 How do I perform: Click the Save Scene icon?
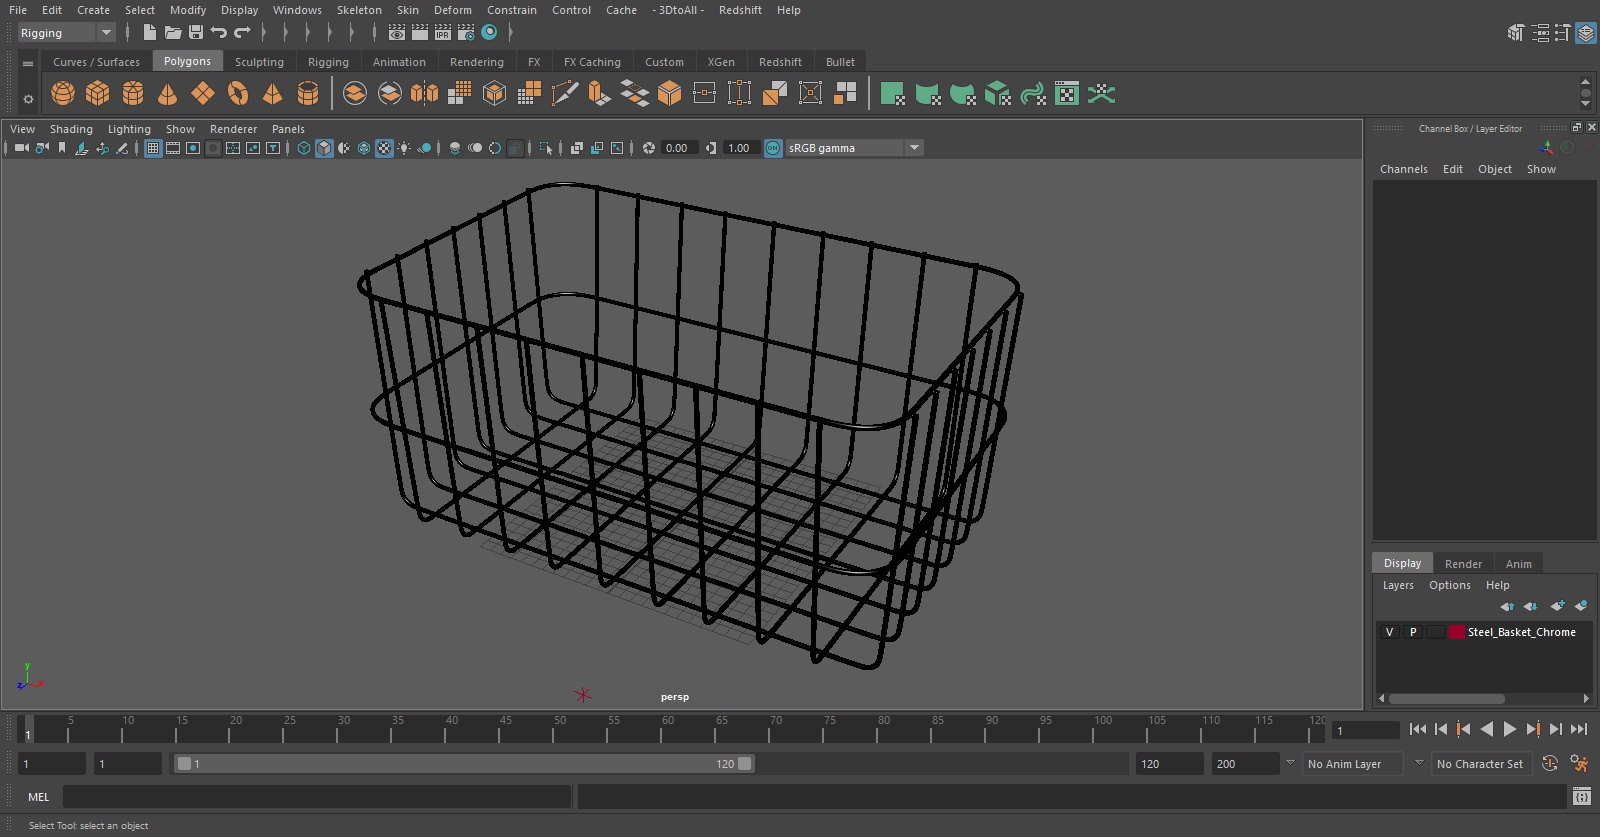point(196,33)
